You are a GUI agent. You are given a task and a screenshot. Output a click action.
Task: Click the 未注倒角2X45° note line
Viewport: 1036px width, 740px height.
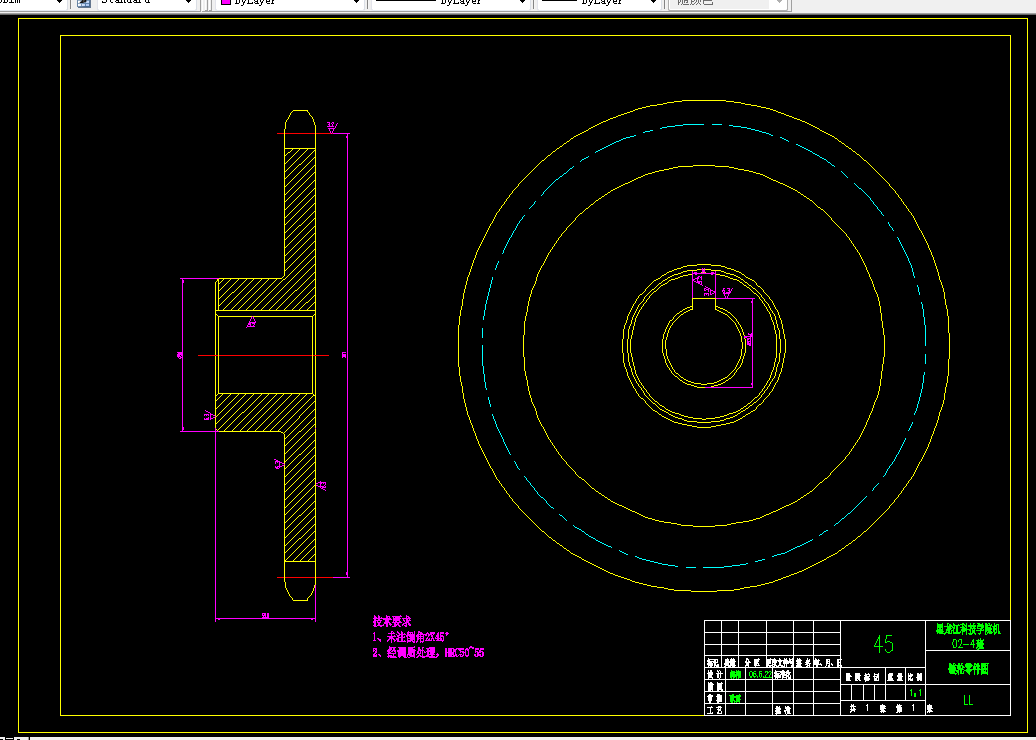[x=410, y=638]
